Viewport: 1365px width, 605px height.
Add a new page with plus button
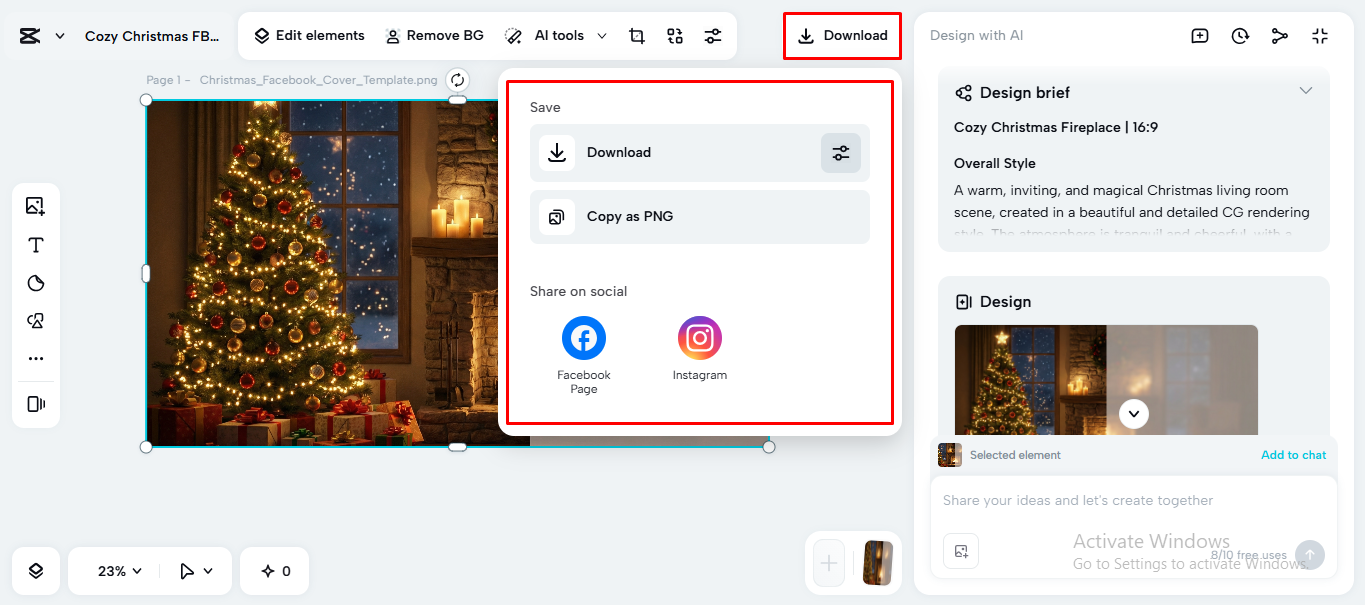pyautogui.click(x=829, y=563)
